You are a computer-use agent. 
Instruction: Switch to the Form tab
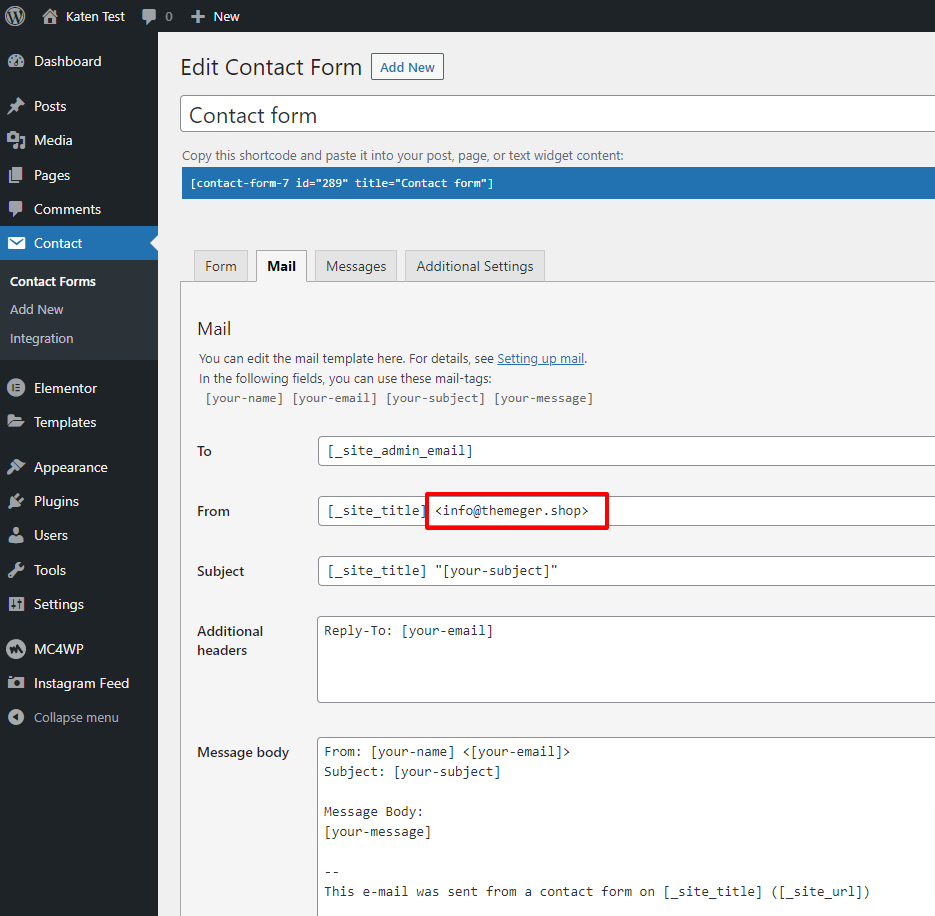pos(221,266)
